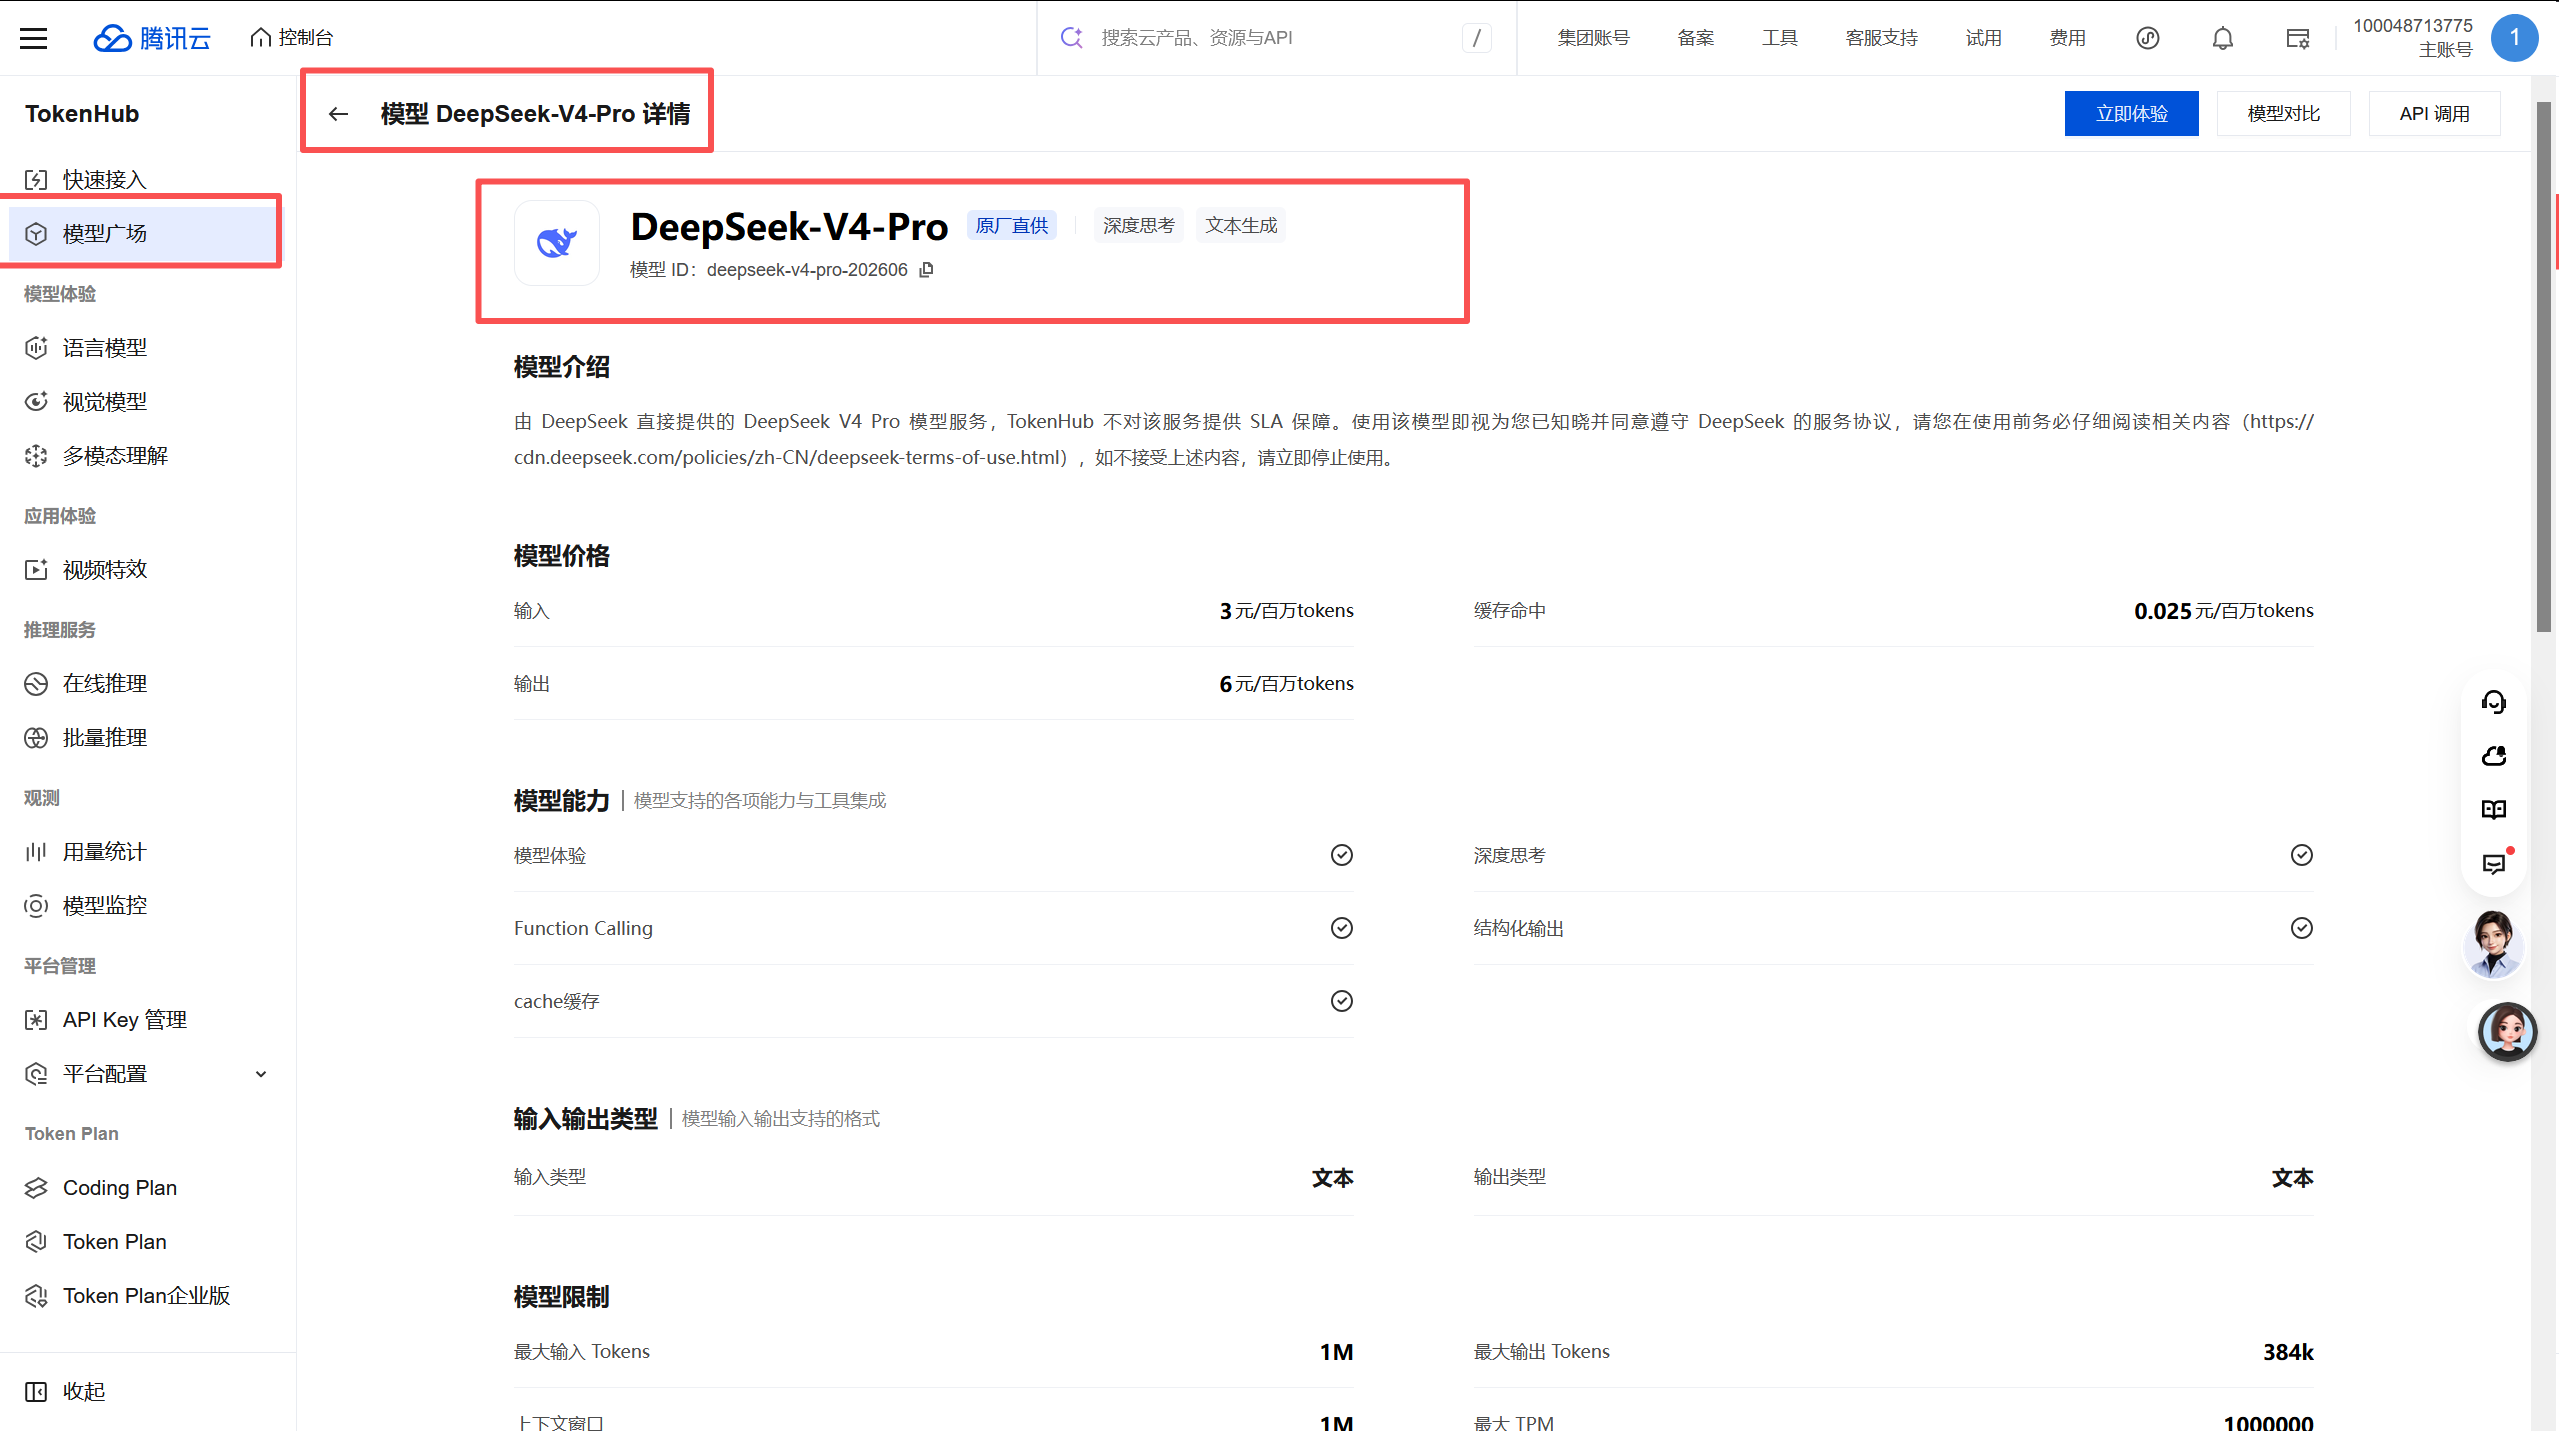Click the 文本生成 tag
The width and height of the screenshot is (2559, 1431).
pos(1241,226)
